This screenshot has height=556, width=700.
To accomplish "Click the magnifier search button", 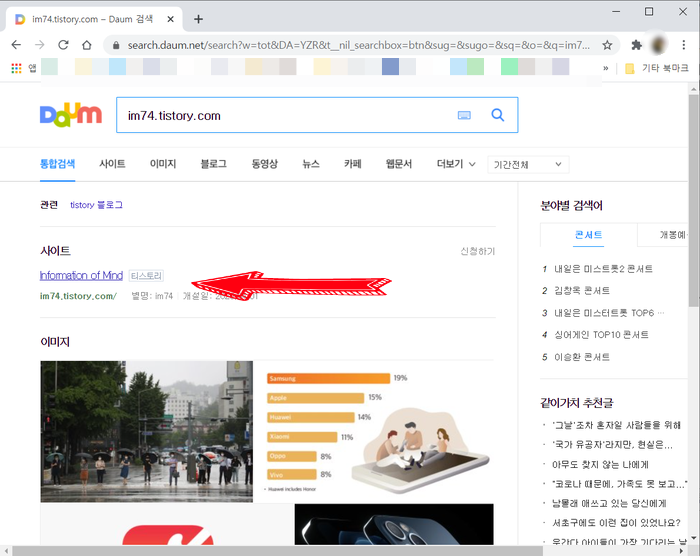I will click(498, 115).
